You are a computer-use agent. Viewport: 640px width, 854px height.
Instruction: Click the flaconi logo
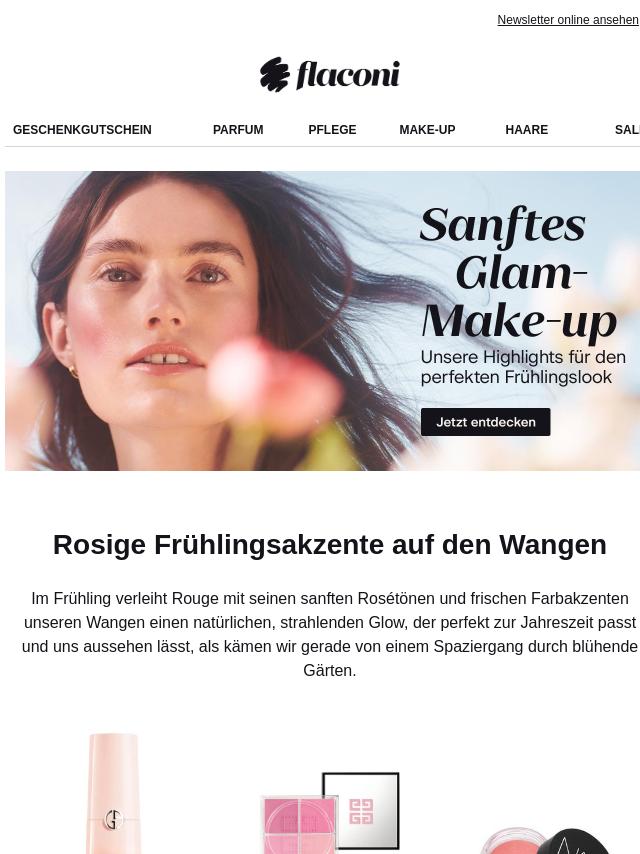coord(330,74)
